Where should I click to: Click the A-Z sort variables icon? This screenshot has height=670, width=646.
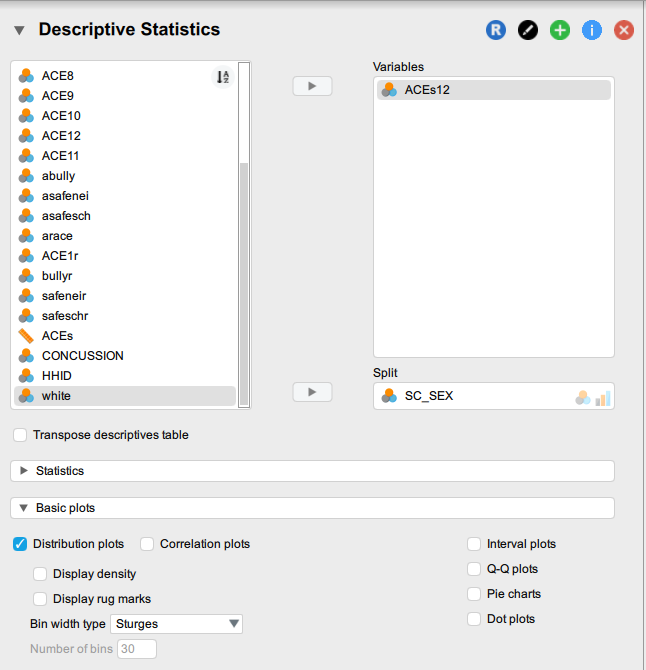(x=223, y=77)
